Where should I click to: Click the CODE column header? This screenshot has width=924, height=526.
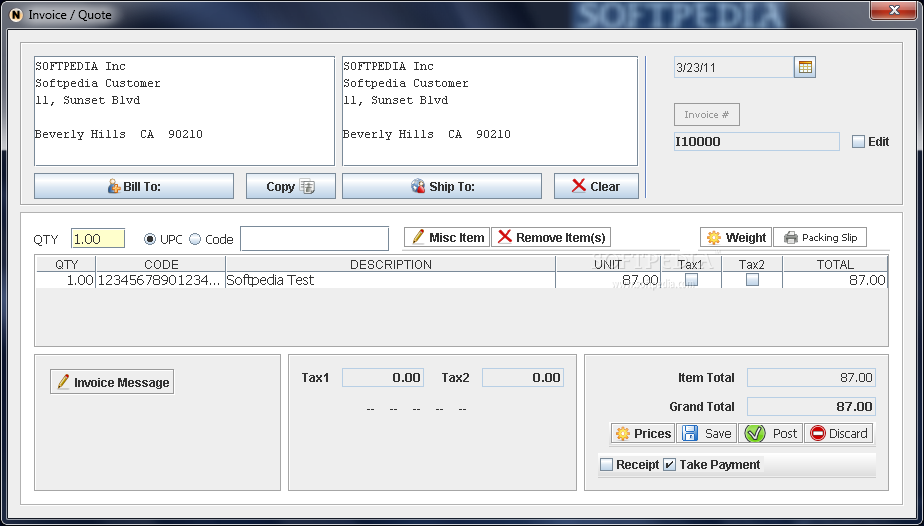(161, 264)
